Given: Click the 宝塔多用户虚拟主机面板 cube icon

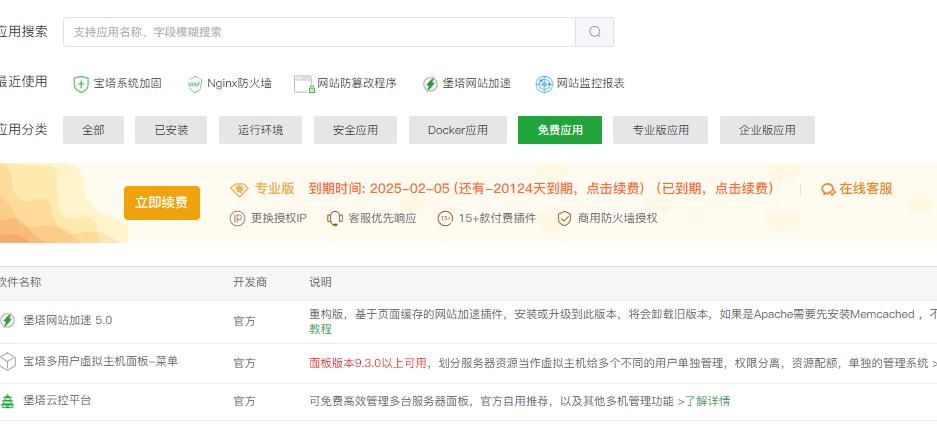Looking at the screenshot, I should click(x=7, y=362).
